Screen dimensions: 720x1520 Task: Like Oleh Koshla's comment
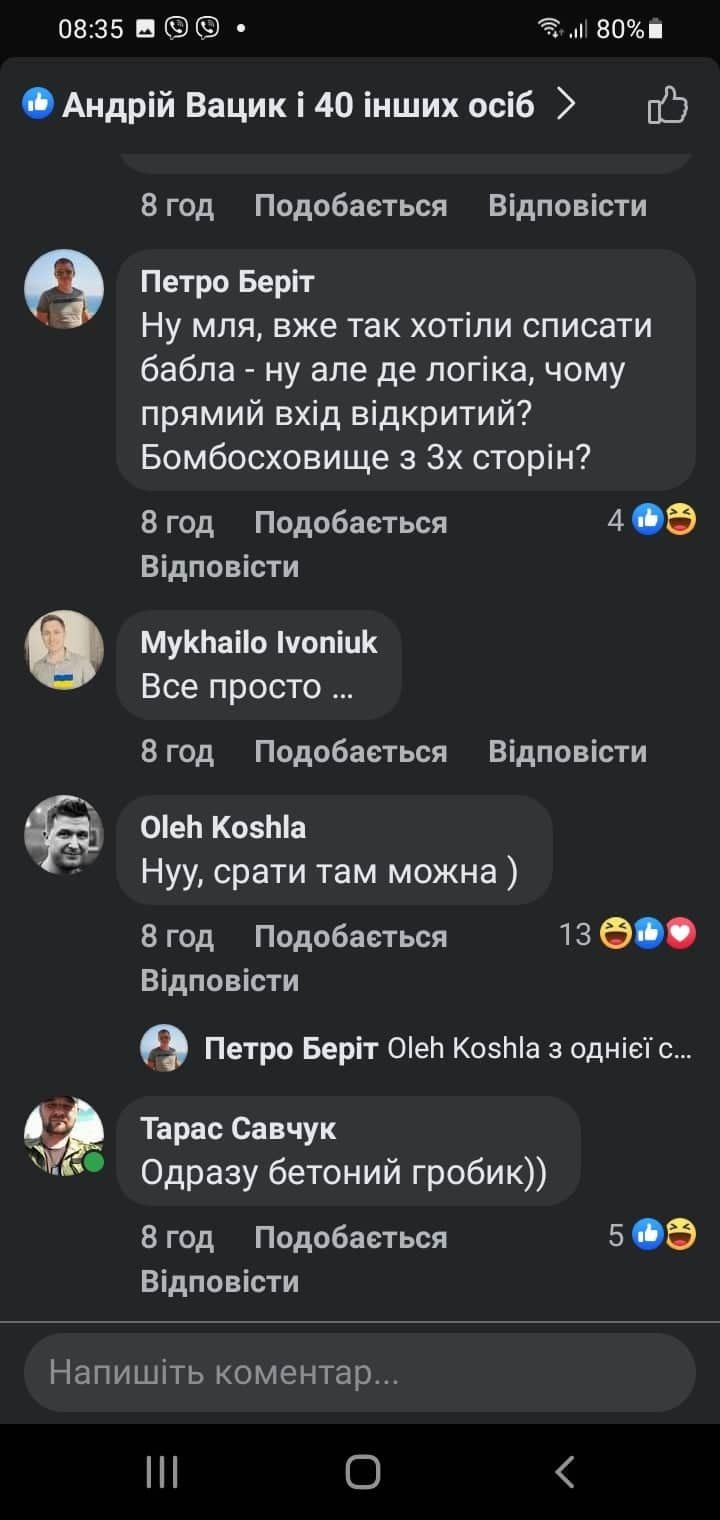(x=350, y=936)
